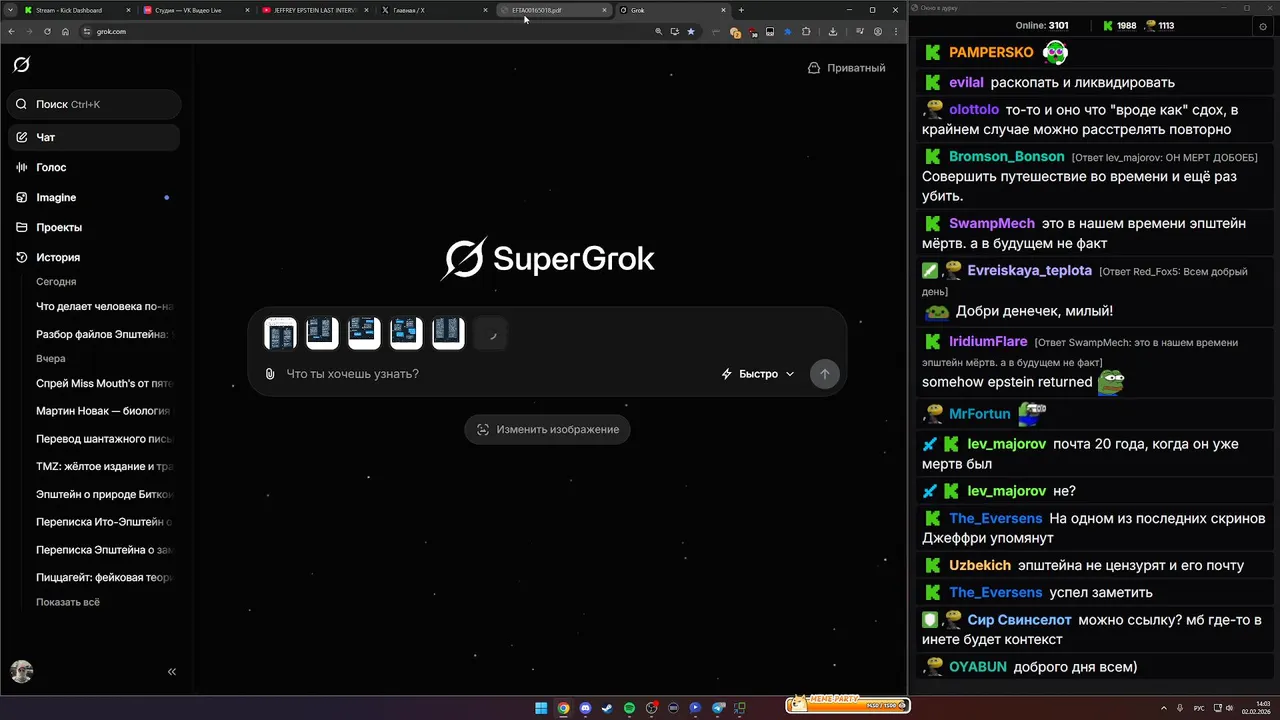
Task: Open chat 'Мартин Новак — биология'
Action: click(105, 410)
